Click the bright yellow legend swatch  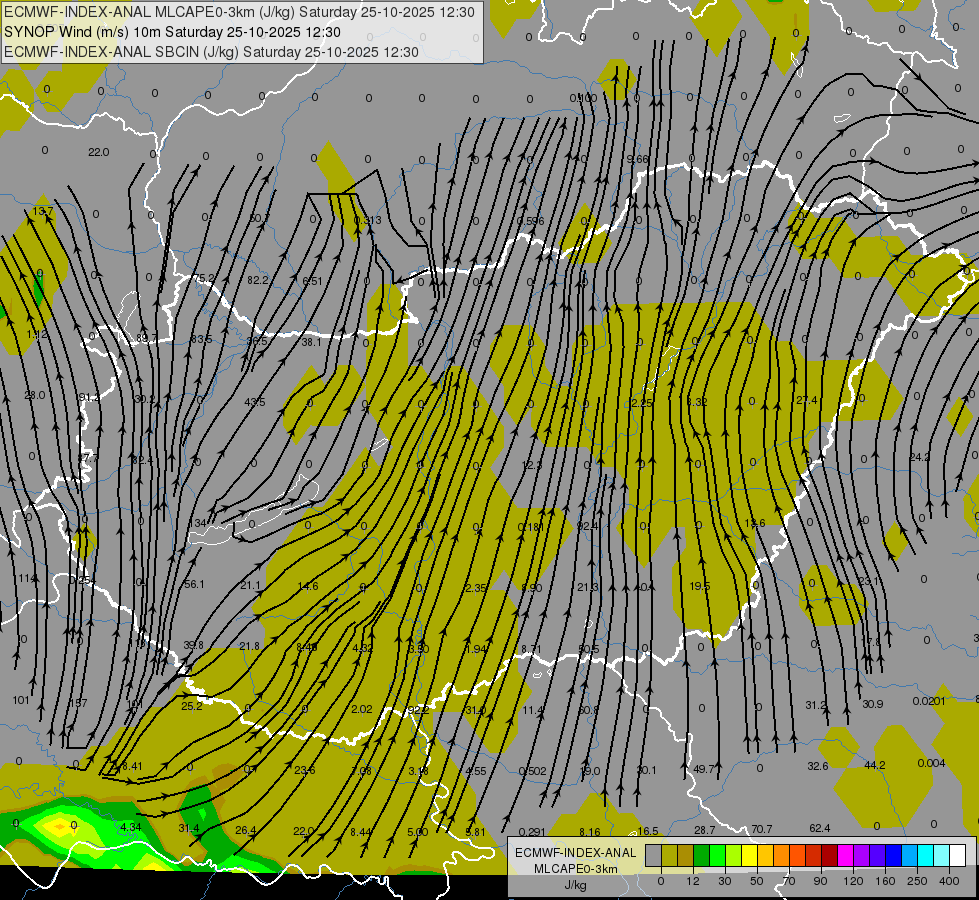pyautogui.click(x=749, y=855)
